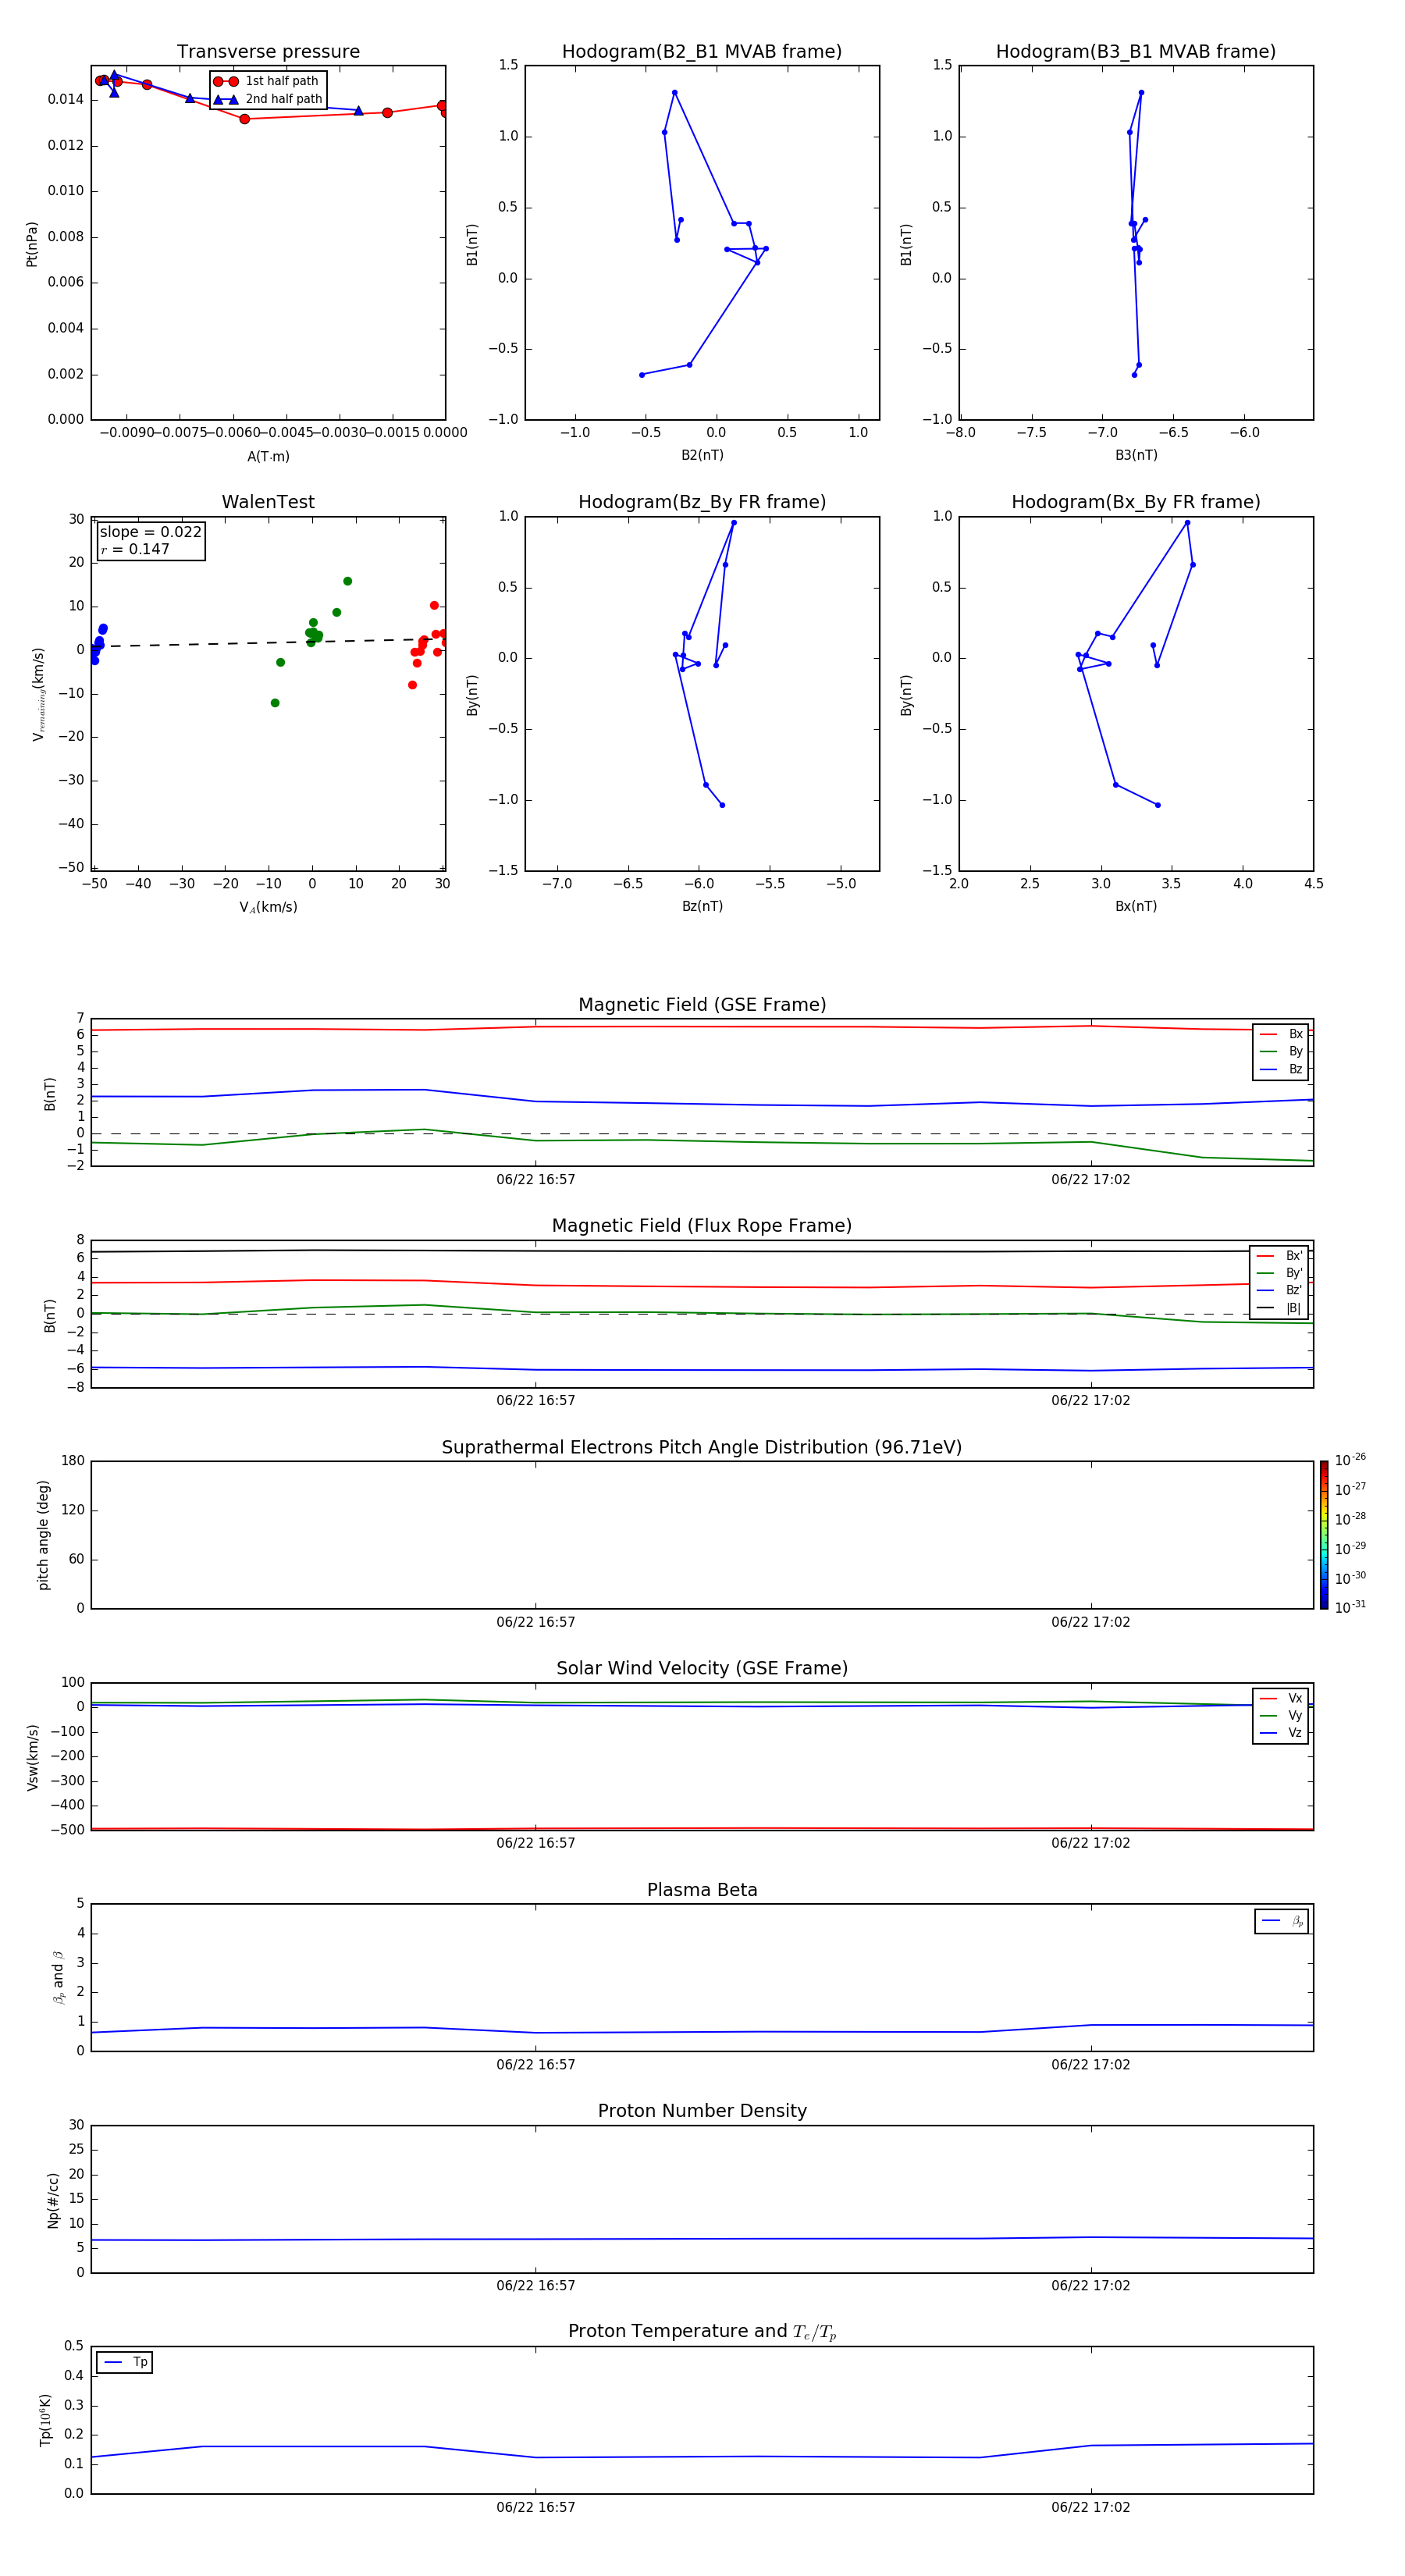Click the 'Proton Number Density' title
Screen dimensions: 1405x2576
click(x=702, y=2111)
